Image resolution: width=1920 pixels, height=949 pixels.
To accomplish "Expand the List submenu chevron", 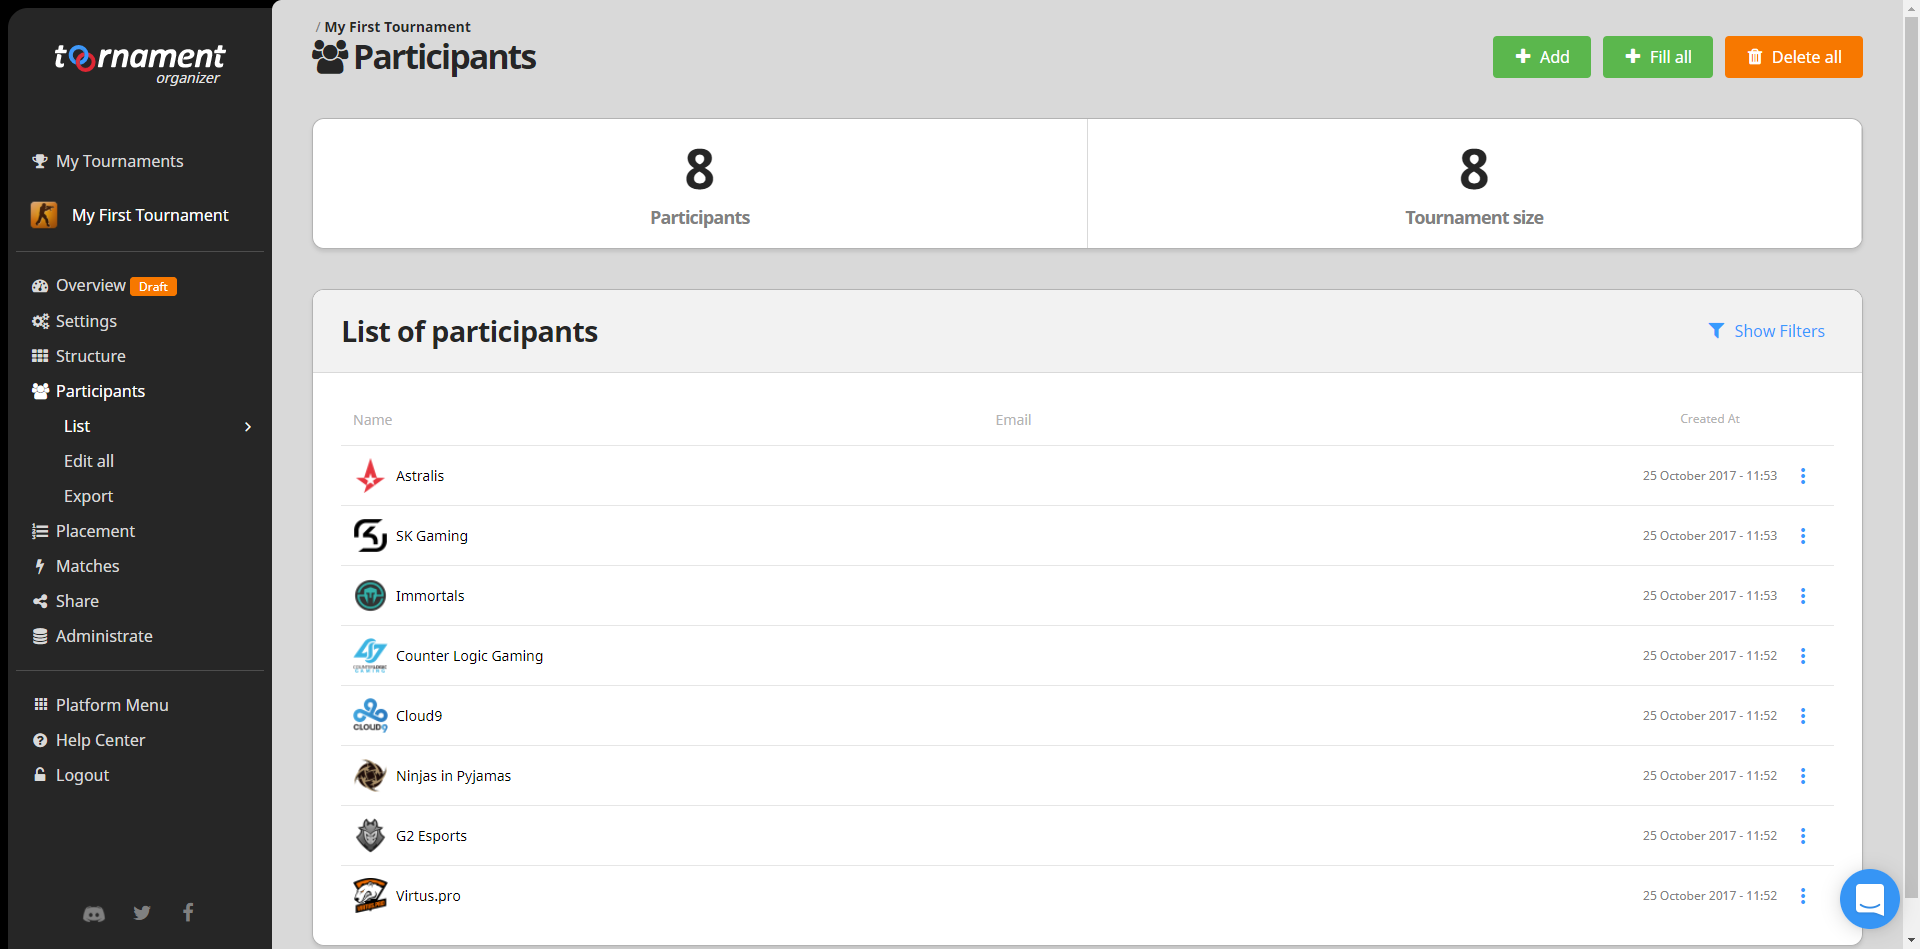I will click(x=248, y=427).
